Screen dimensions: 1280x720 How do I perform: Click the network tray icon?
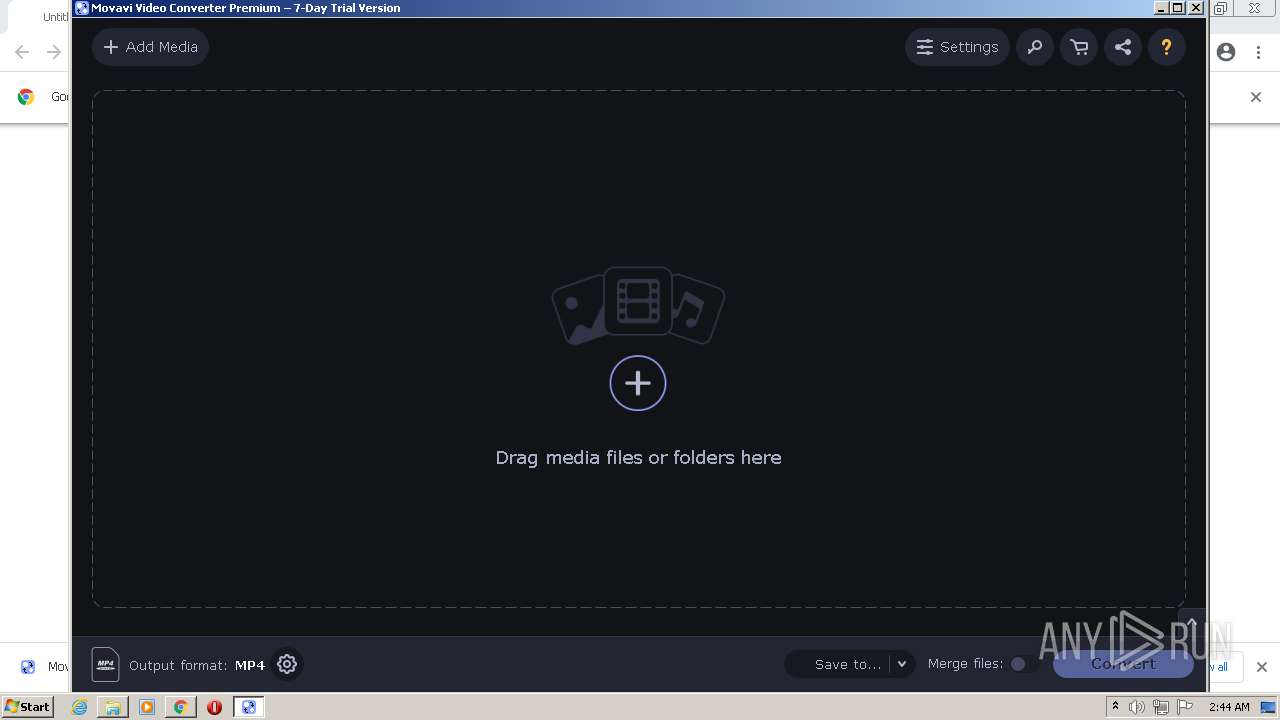(x=1161, y=707)
